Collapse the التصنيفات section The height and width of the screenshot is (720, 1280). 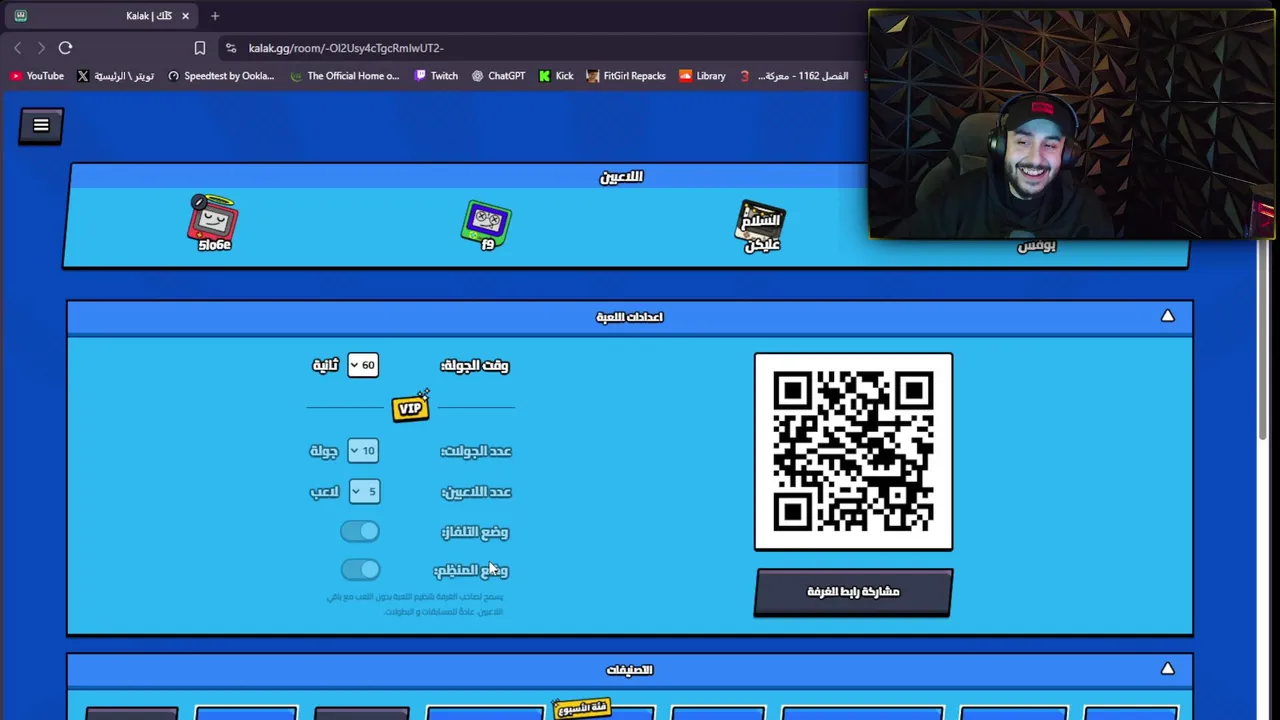click(x=1167, y=668)
